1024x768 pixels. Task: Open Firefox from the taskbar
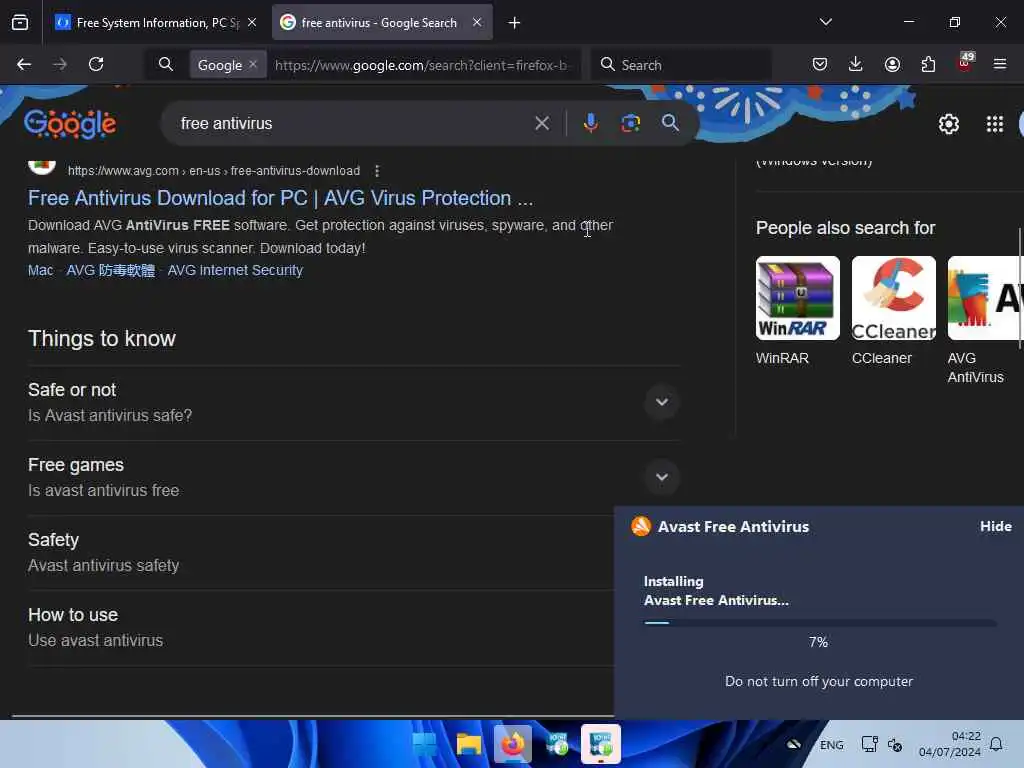513,744
